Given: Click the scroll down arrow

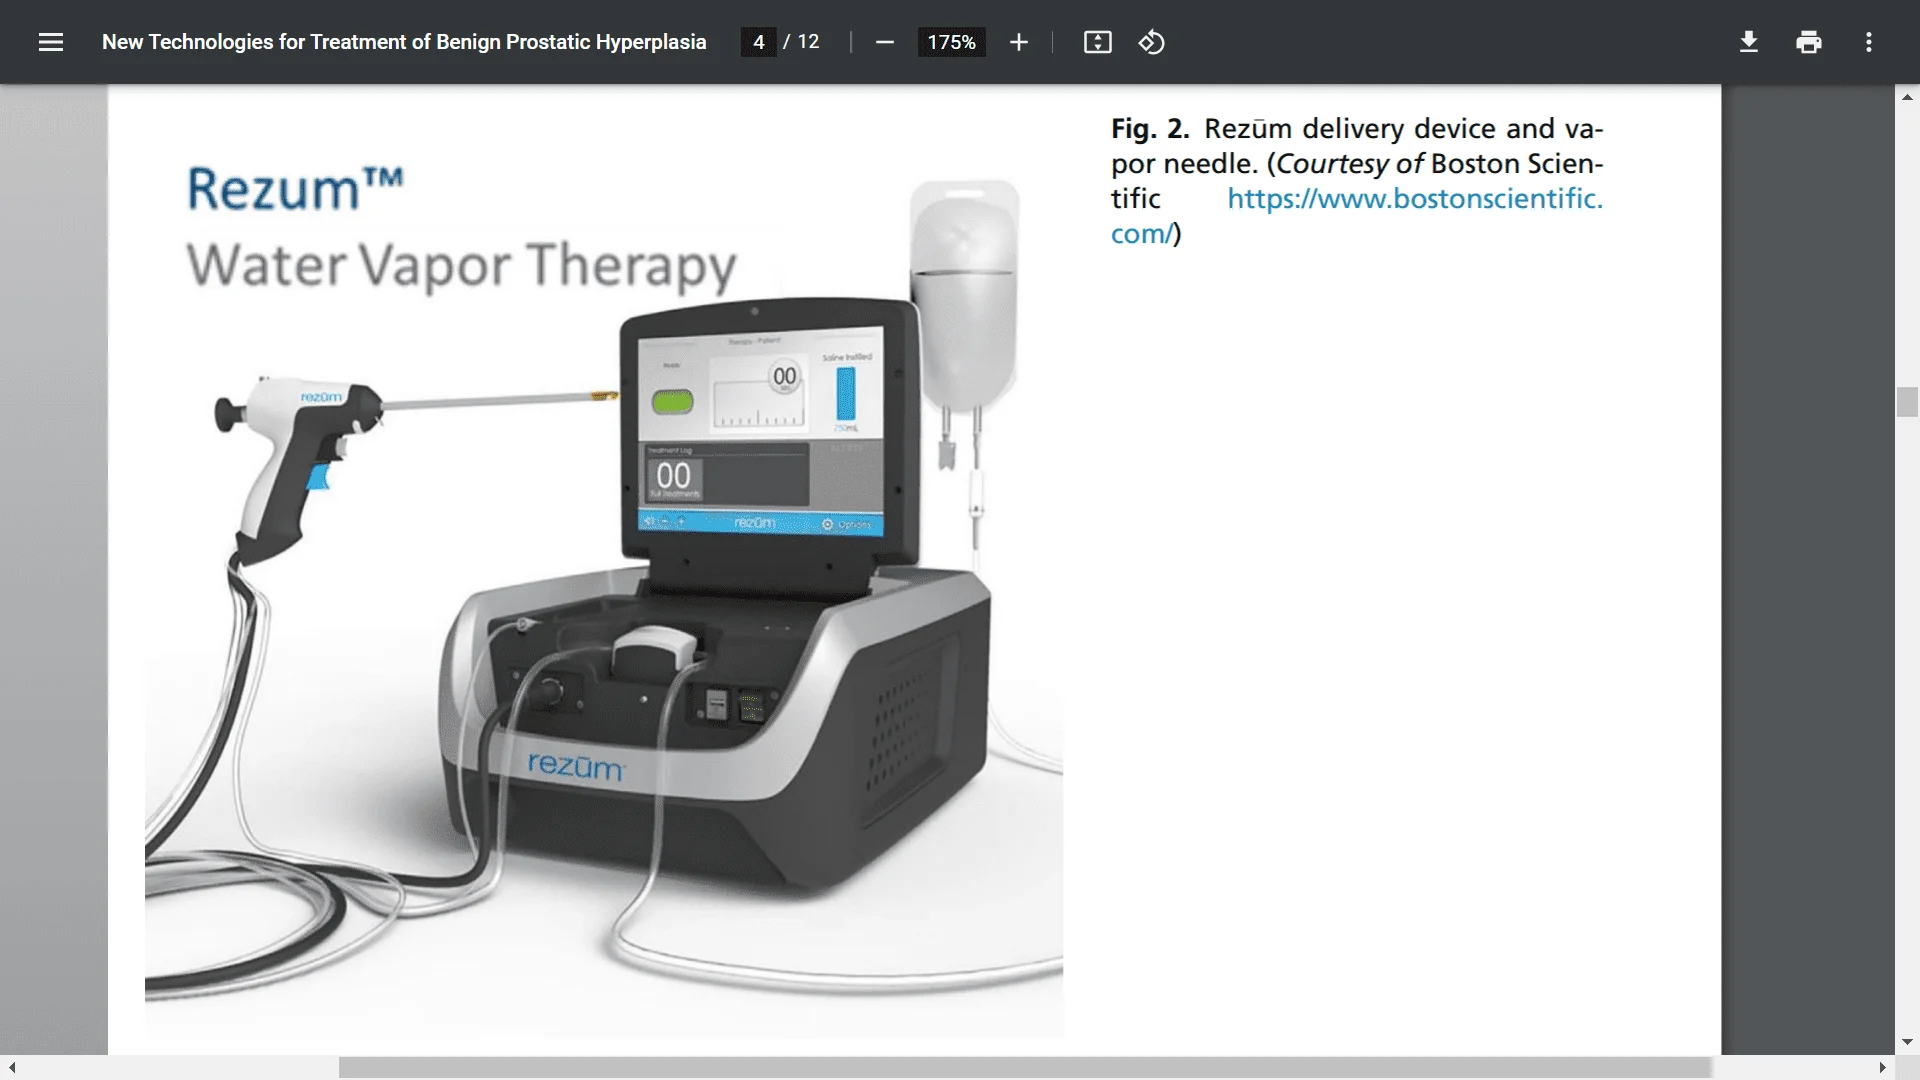Looking at the screenshot, I should click(x=1907, y=1042).
